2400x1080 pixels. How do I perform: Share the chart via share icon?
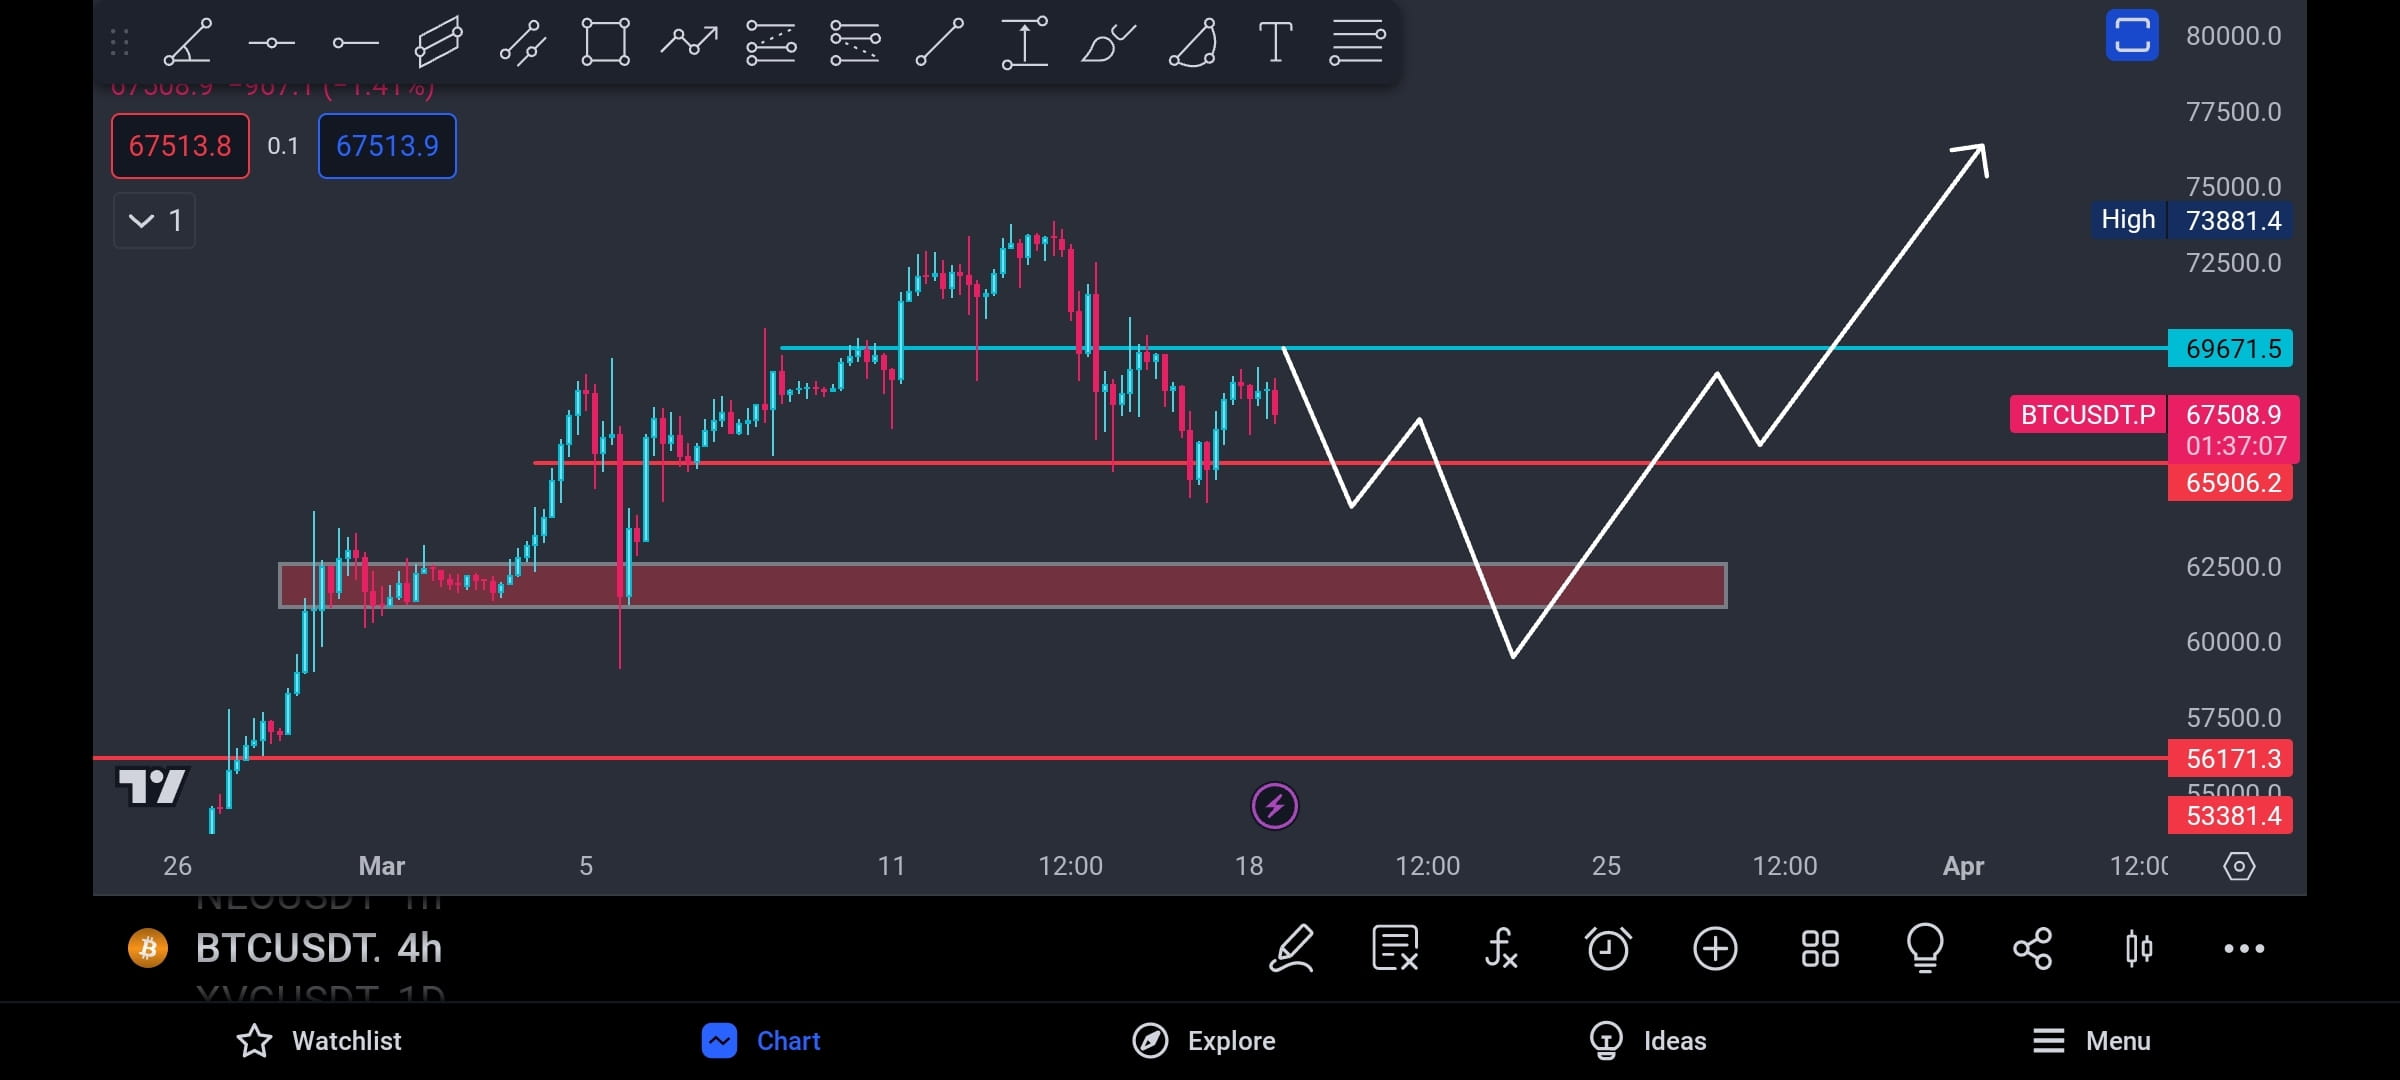[x=2033, y=948]
